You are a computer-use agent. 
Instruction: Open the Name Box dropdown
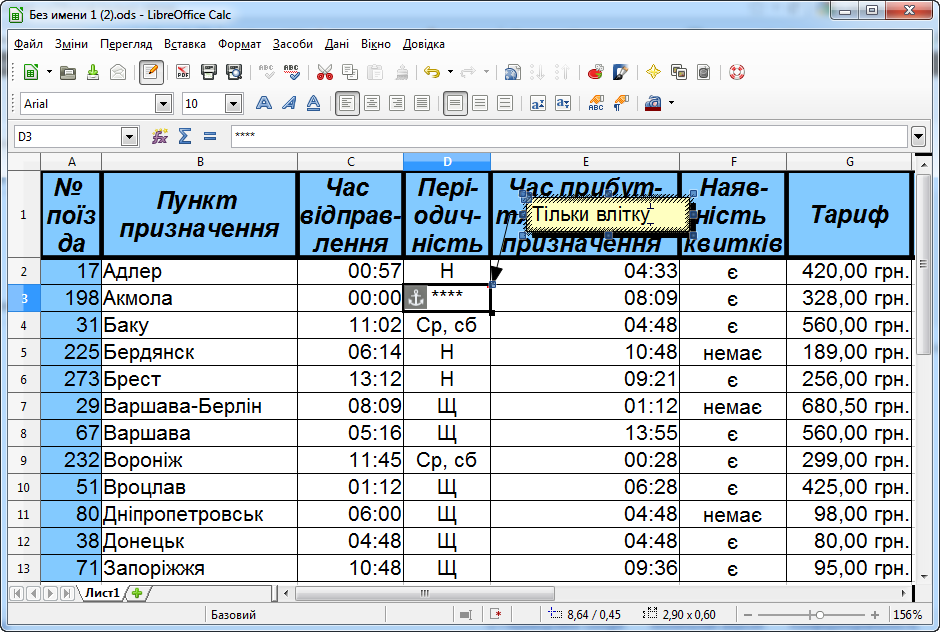(129, 136)
